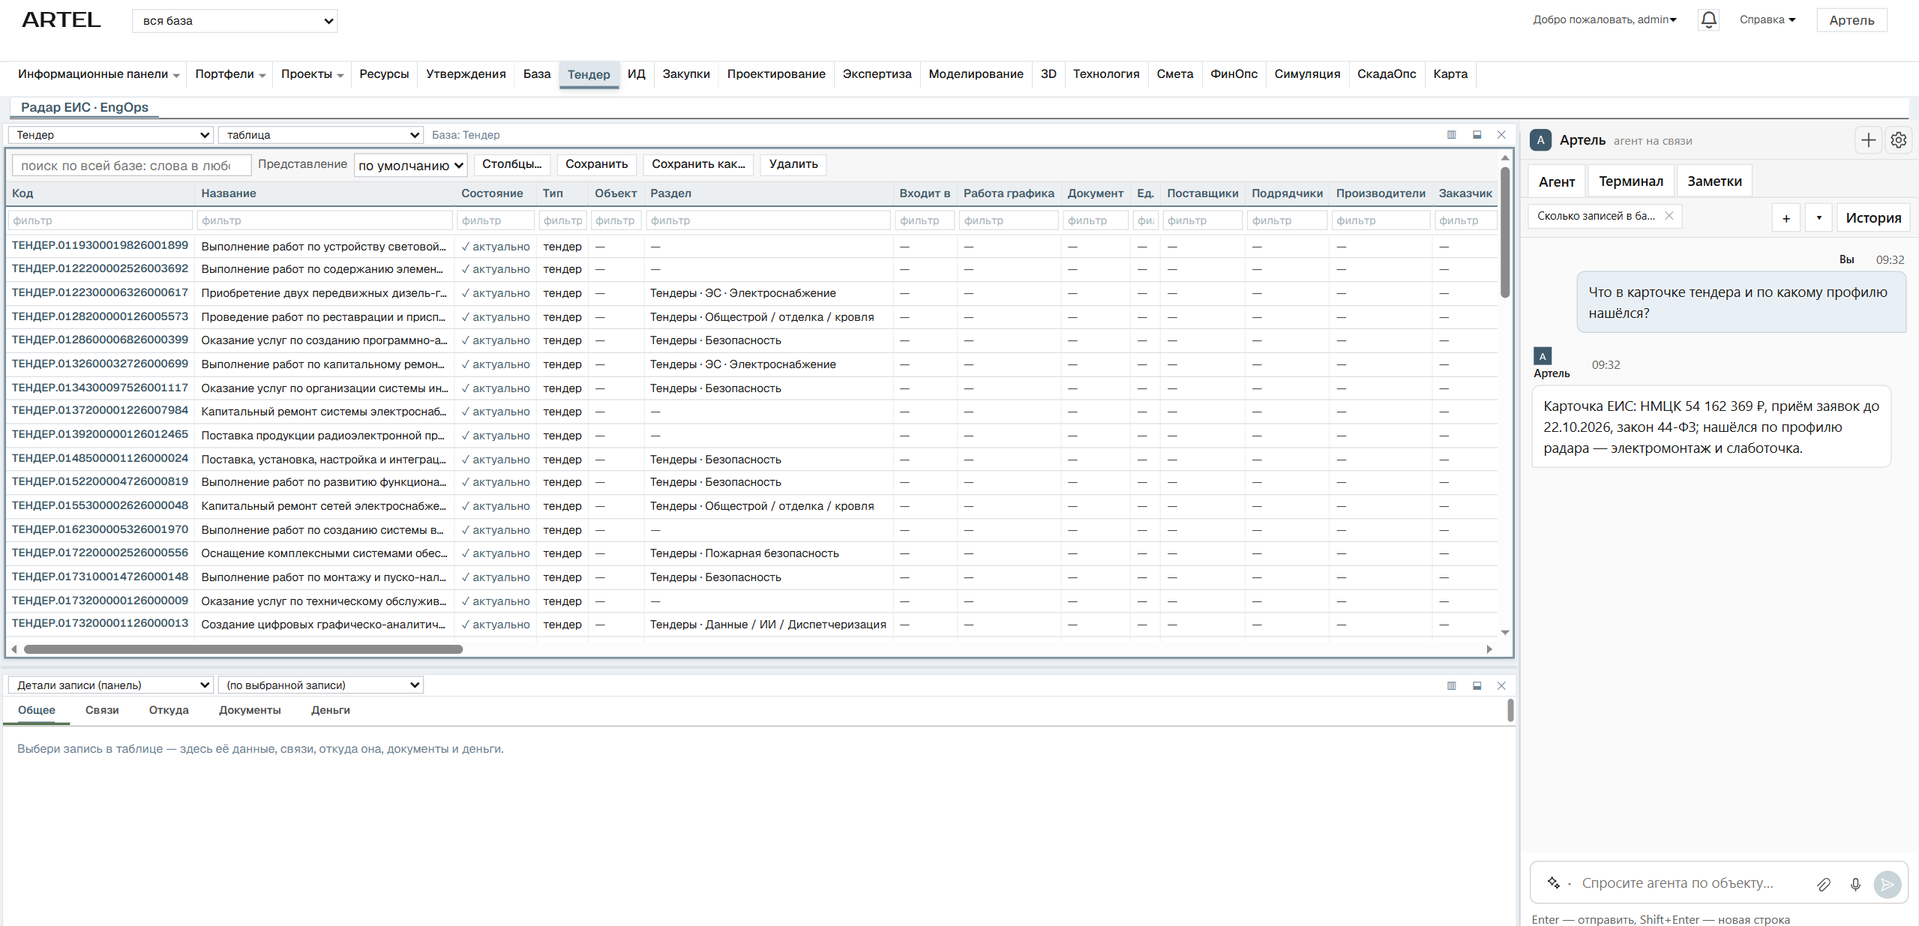Switch to the Терминал tab
Viewport: 1919px width, 926px height.
[1630, 181]
